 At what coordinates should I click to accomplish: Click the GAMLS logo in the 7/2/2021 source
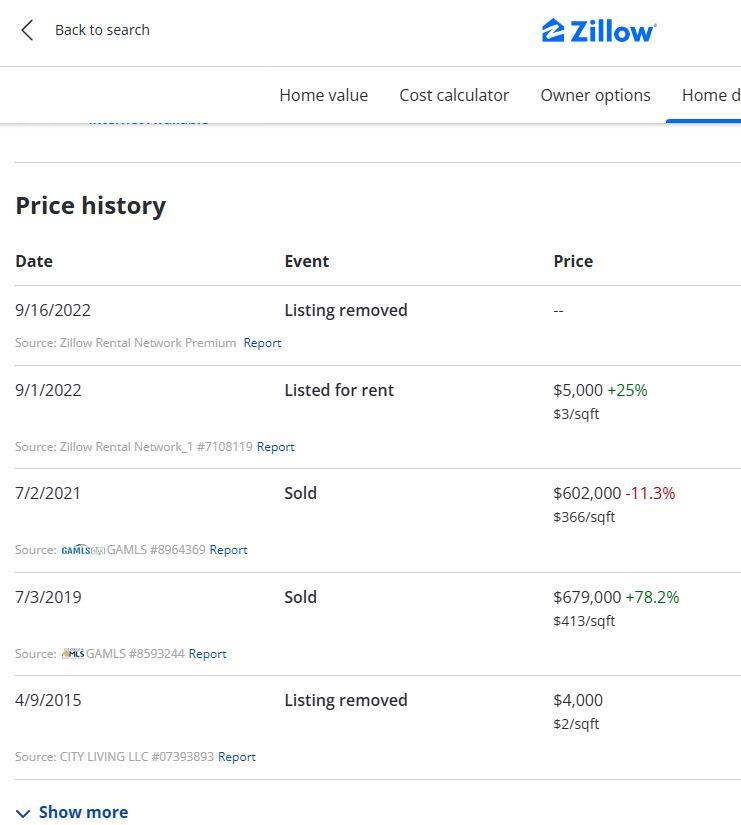click(x=82, y=550)
